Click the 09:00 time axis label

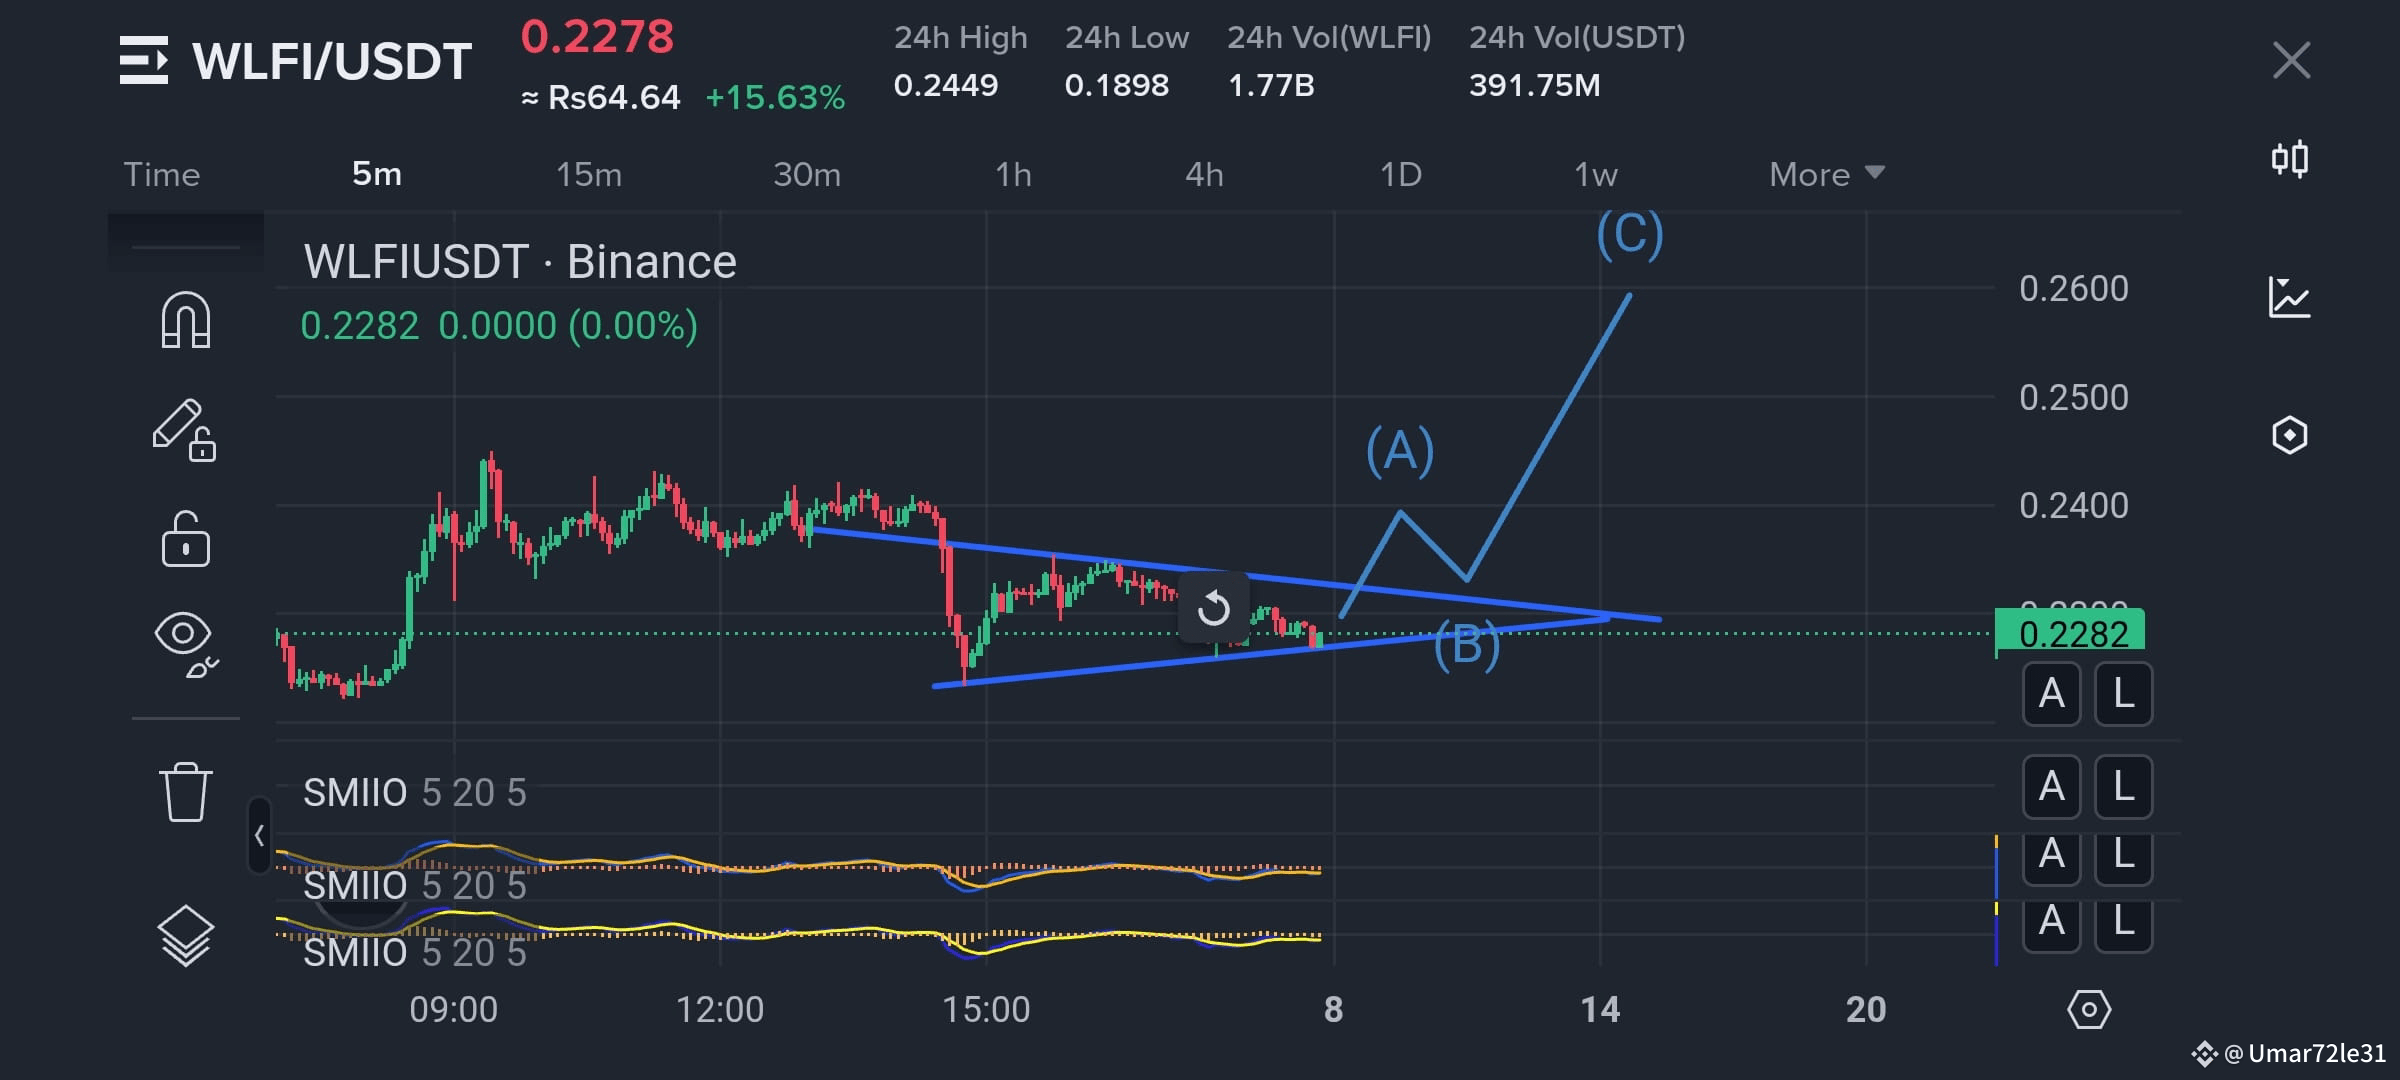(x=454, y=1010)
